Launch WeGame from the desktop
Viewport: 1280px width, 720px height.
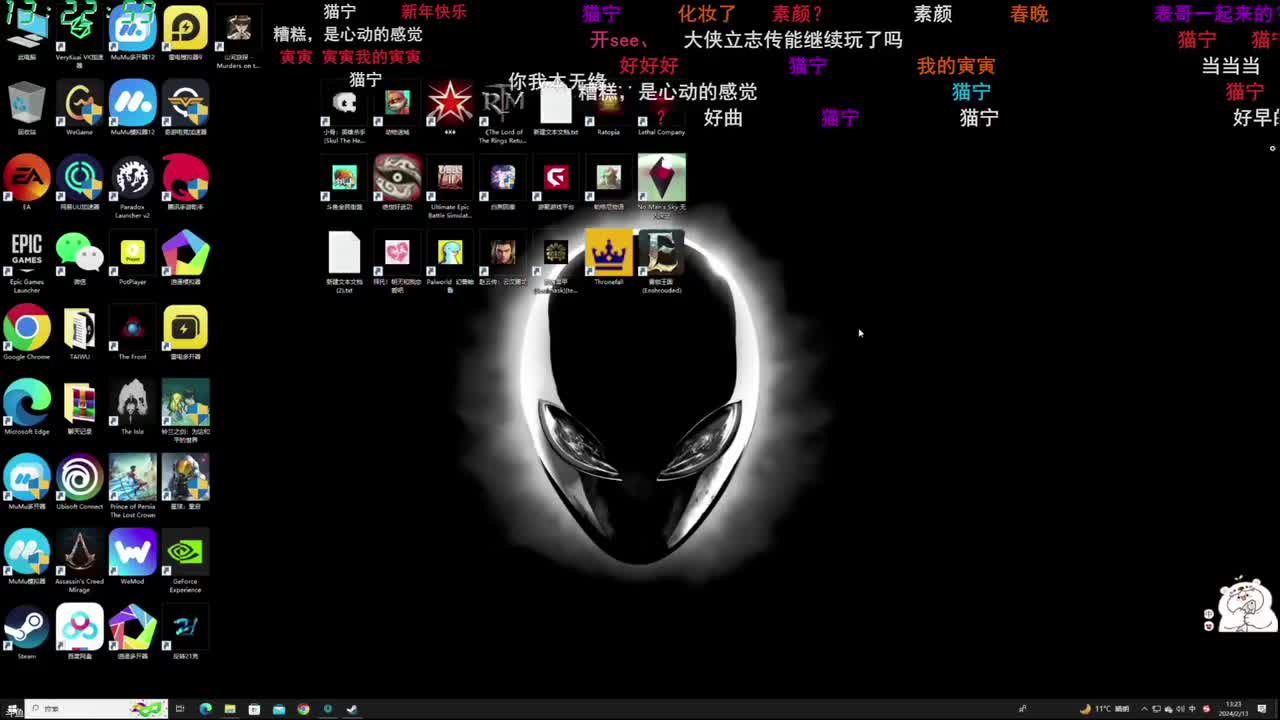pyautogui.click(x=80, y=108)
